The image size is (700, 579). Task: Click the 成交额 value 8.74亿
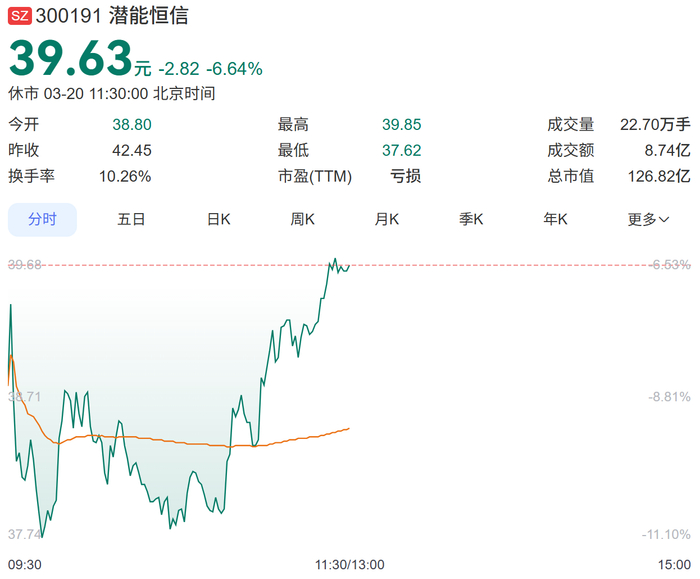[667, 150]
